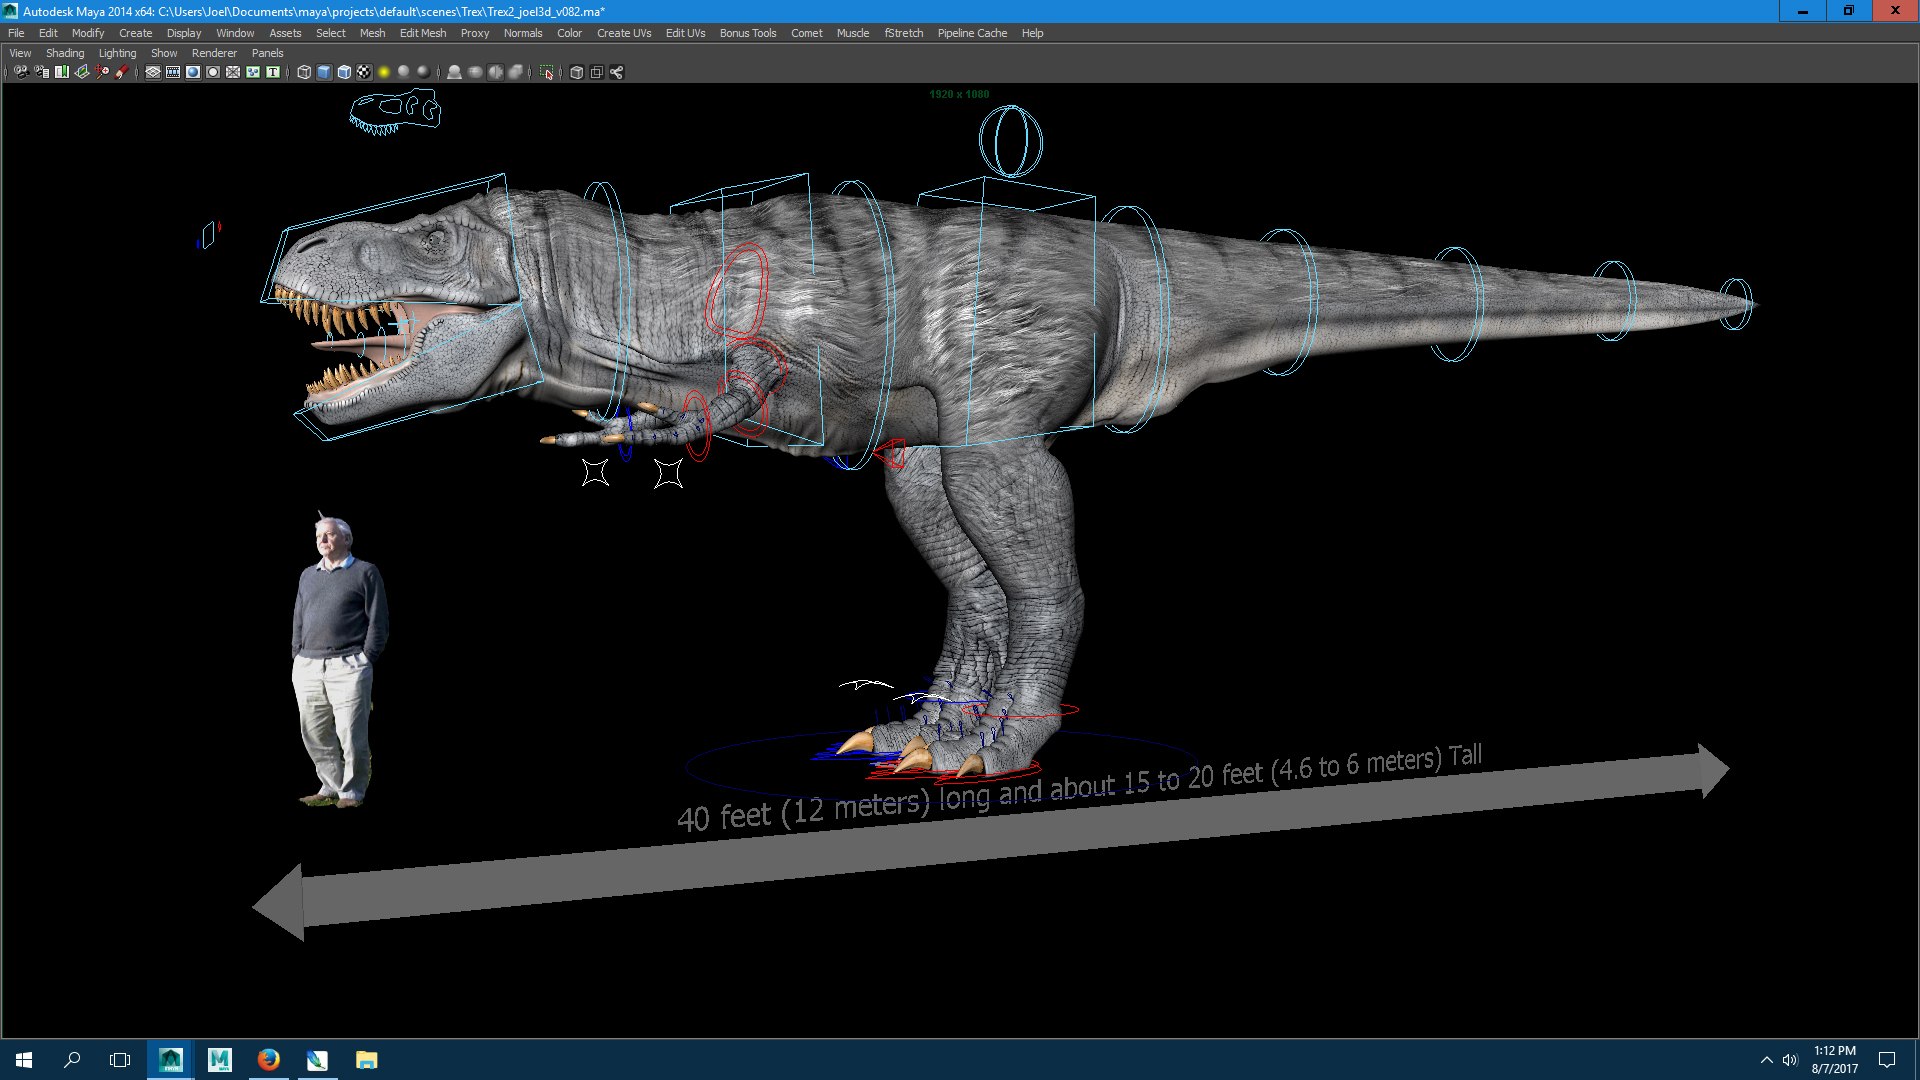Open the File menu
The height and width of the screenshot is (1080, 1920).
(x=16, y=33)
